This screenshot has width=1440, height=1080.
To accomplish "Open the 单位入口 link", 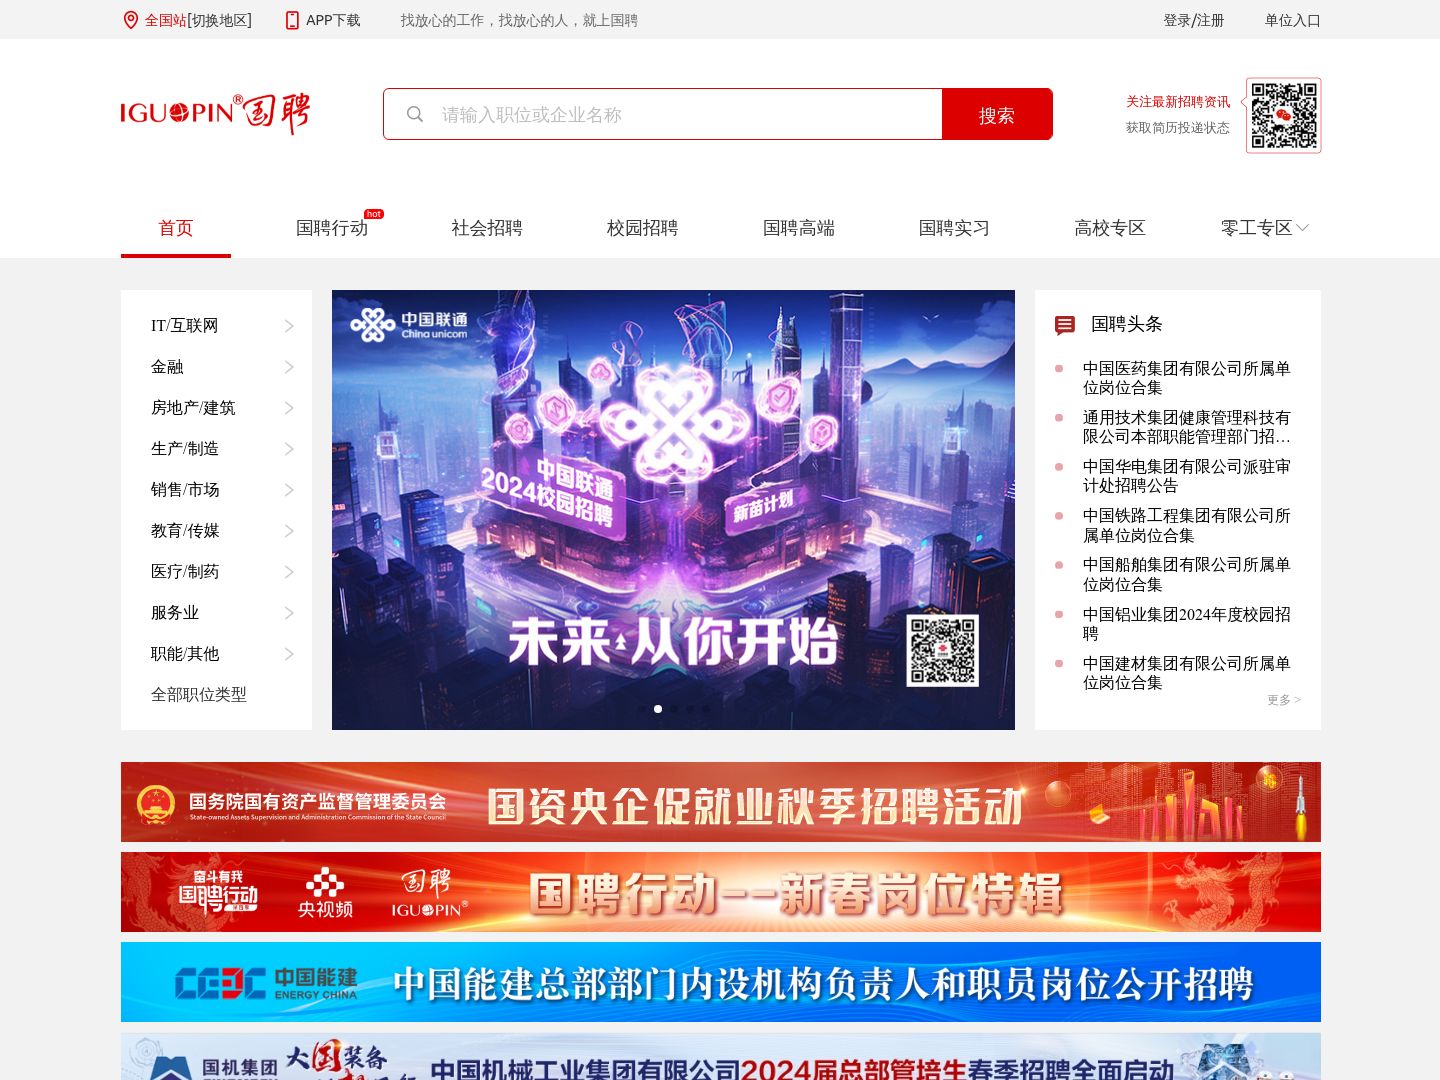I will click(x=1293, y=20).
